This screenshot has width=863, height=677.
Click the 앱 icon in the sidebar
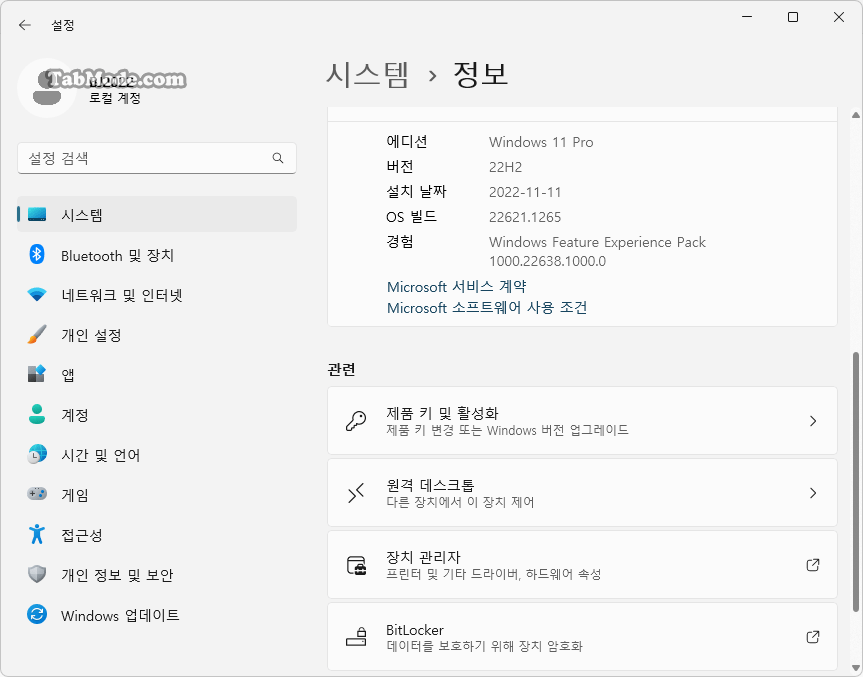37,374
